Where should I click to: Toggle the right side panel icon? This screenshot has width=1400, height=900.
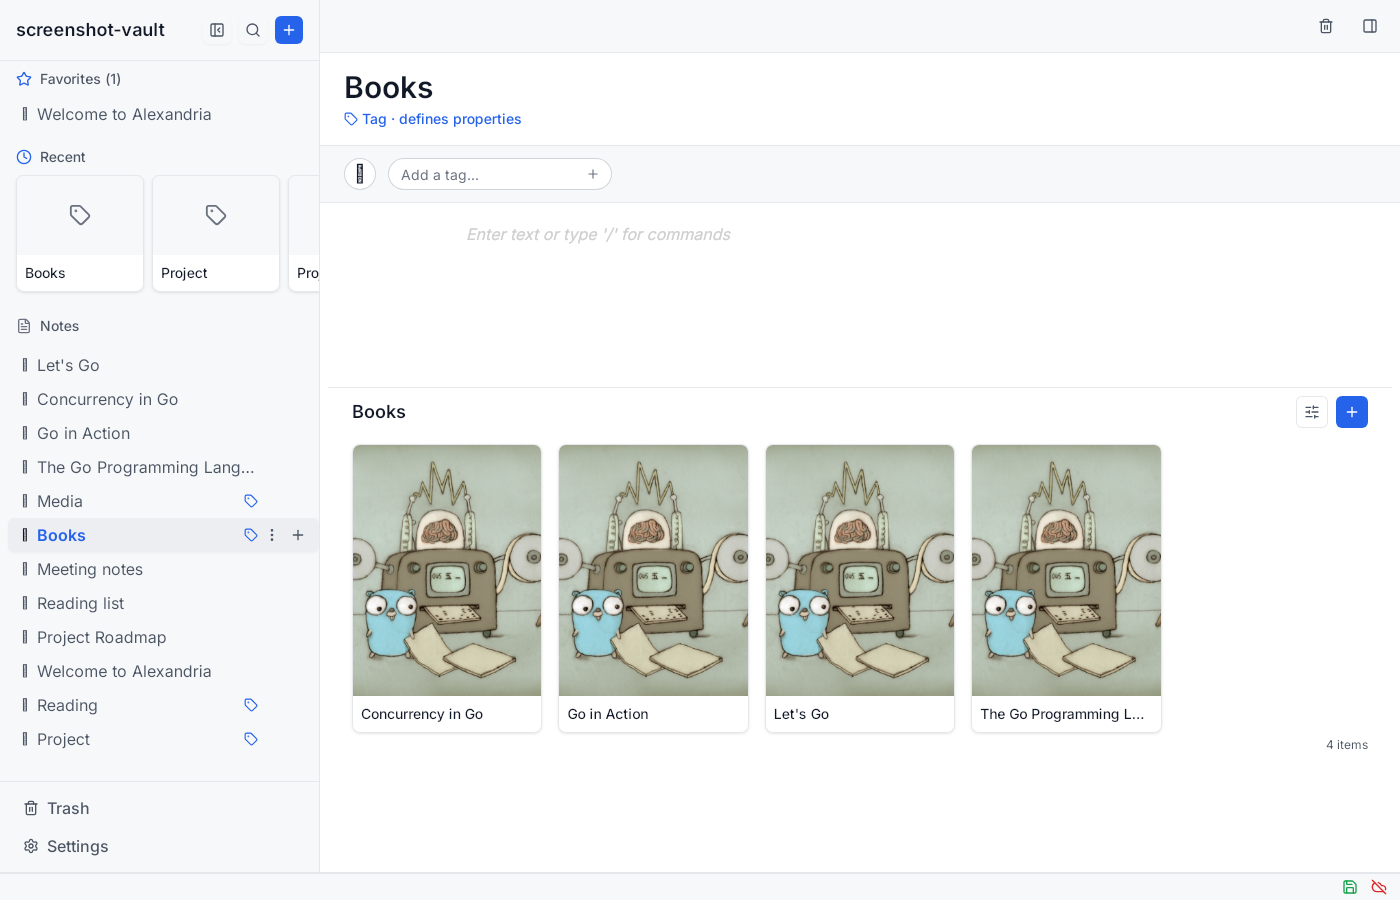pyautogui.click(x=1370, y=26)
